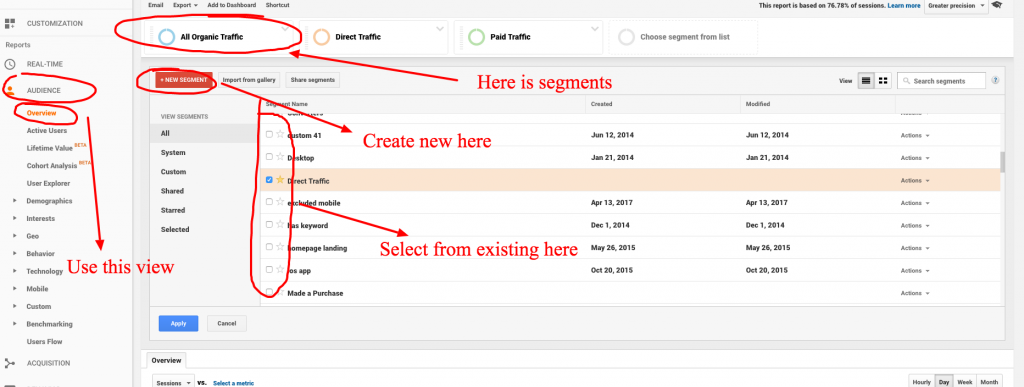The image size is (1024, 387).
Task: Open Actions menu for custom 41
Action: coord(915,135)
